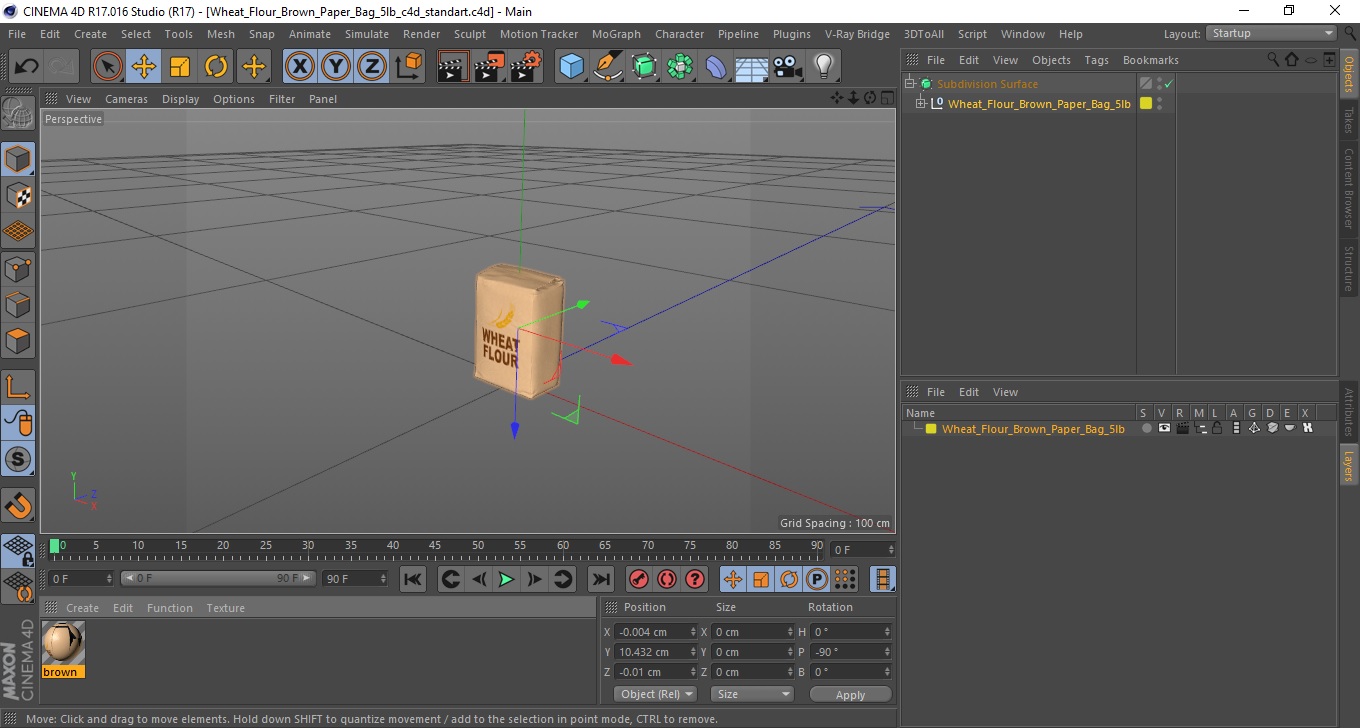1360x728 pixels.
Task: Toggle Subdivision Surface green checkmark
Action: [1168, 84]
